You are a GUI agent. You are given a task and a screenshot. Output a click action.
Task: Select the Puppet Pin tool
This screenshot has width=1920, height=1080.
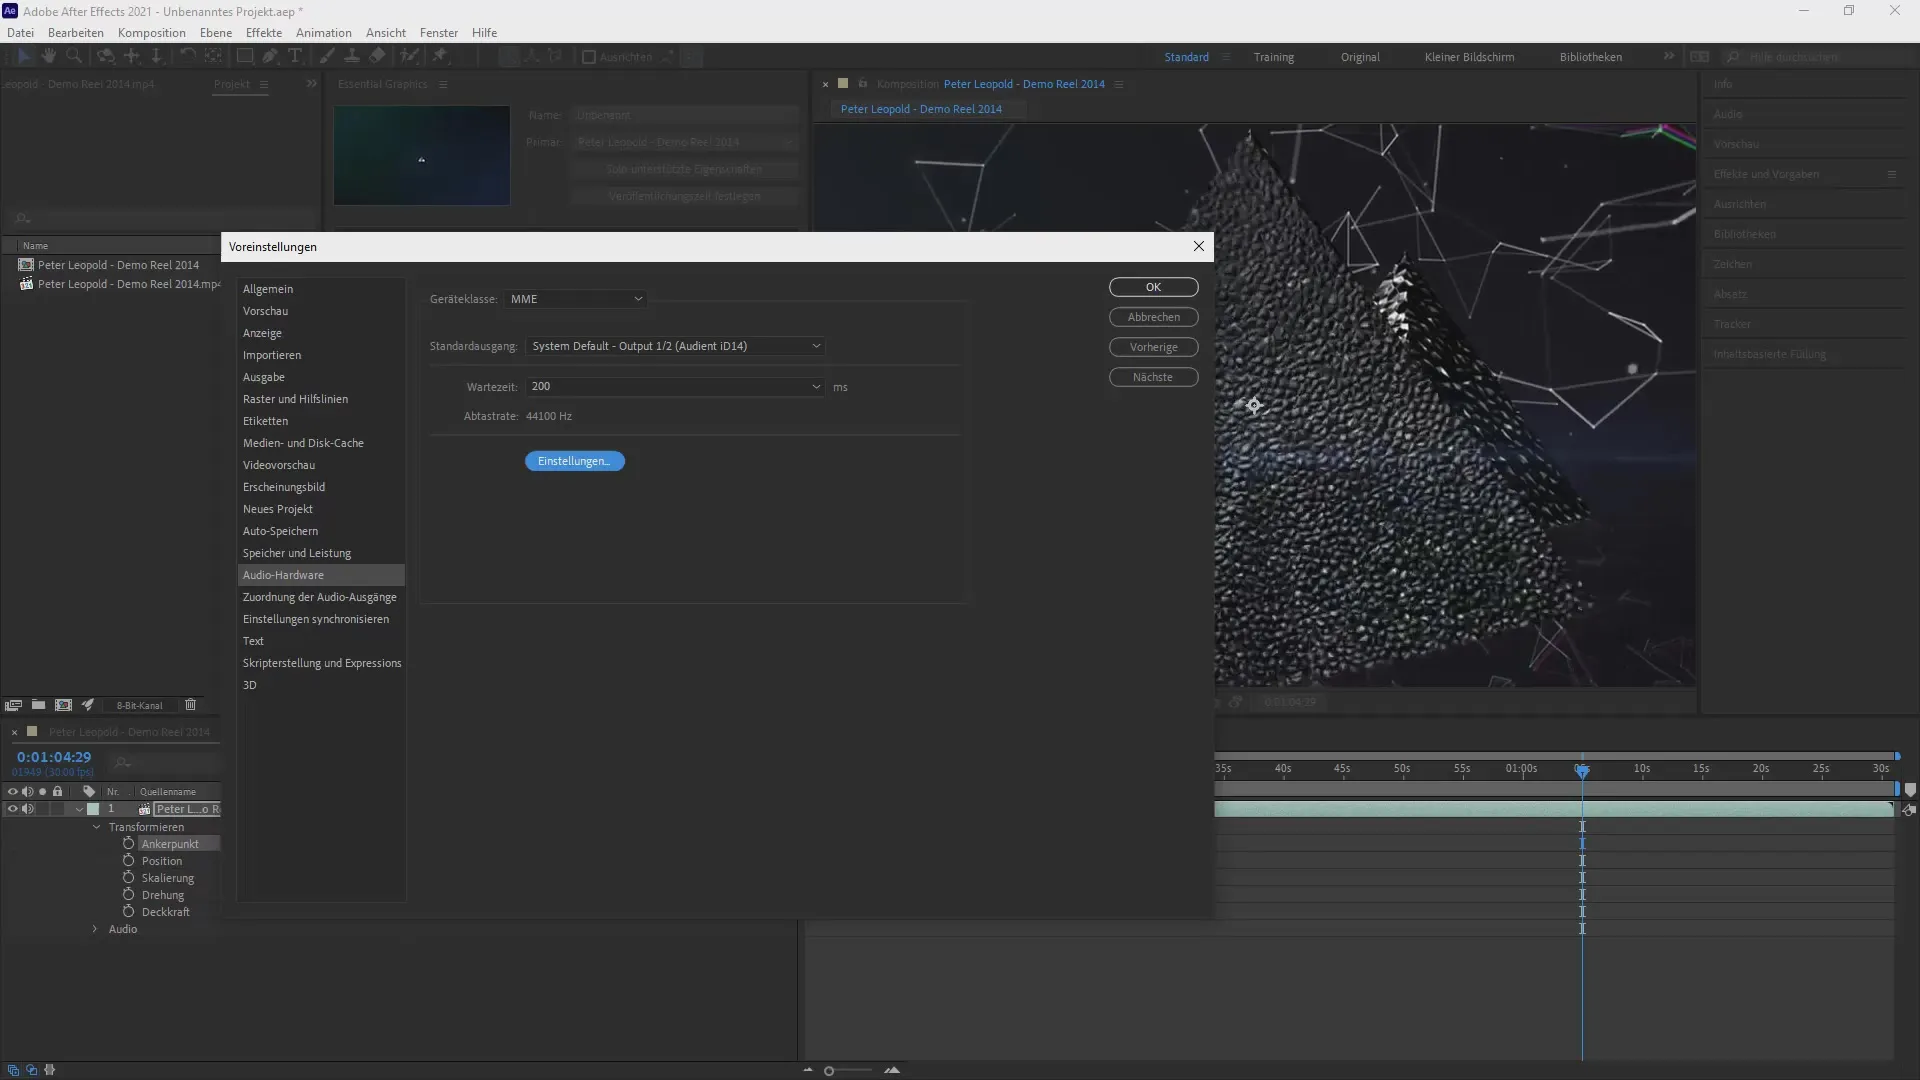[440, 57]
